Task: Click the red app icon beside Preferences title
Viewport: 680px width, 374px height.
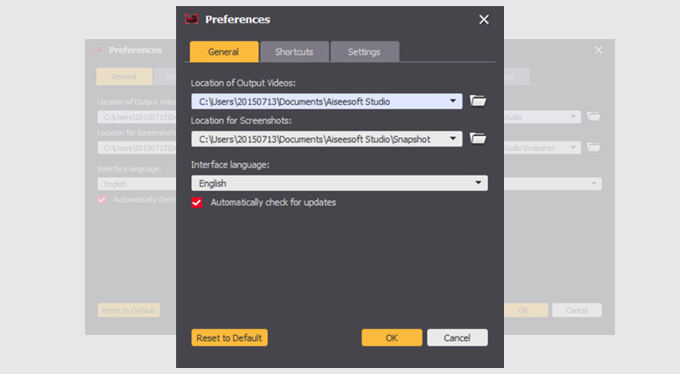Action: [x=192, y=19]
